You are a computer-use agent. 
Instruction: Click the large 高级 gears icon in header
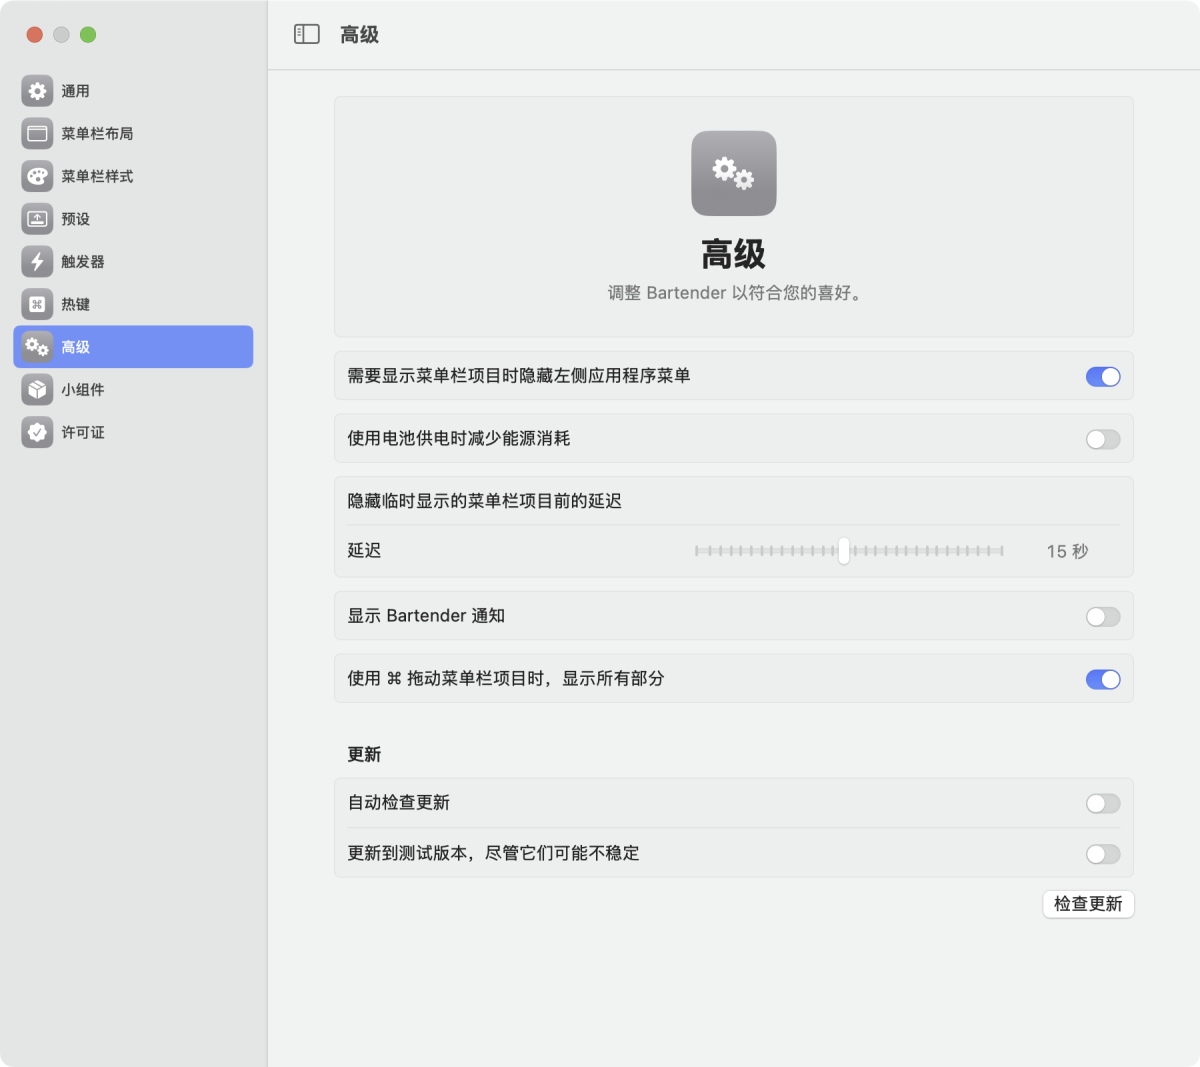733,173
